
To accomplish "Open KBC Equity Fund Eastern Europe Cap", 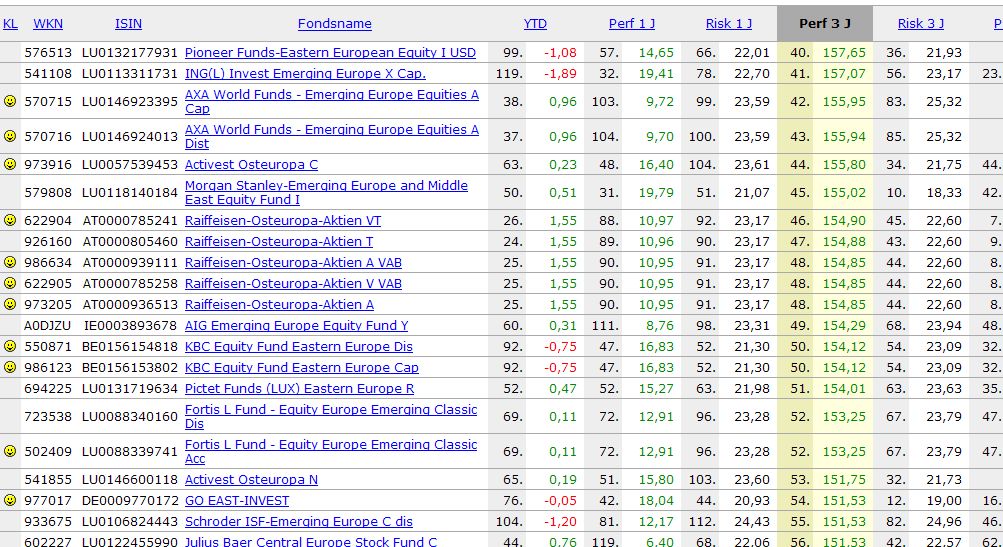I will point(302,368).
